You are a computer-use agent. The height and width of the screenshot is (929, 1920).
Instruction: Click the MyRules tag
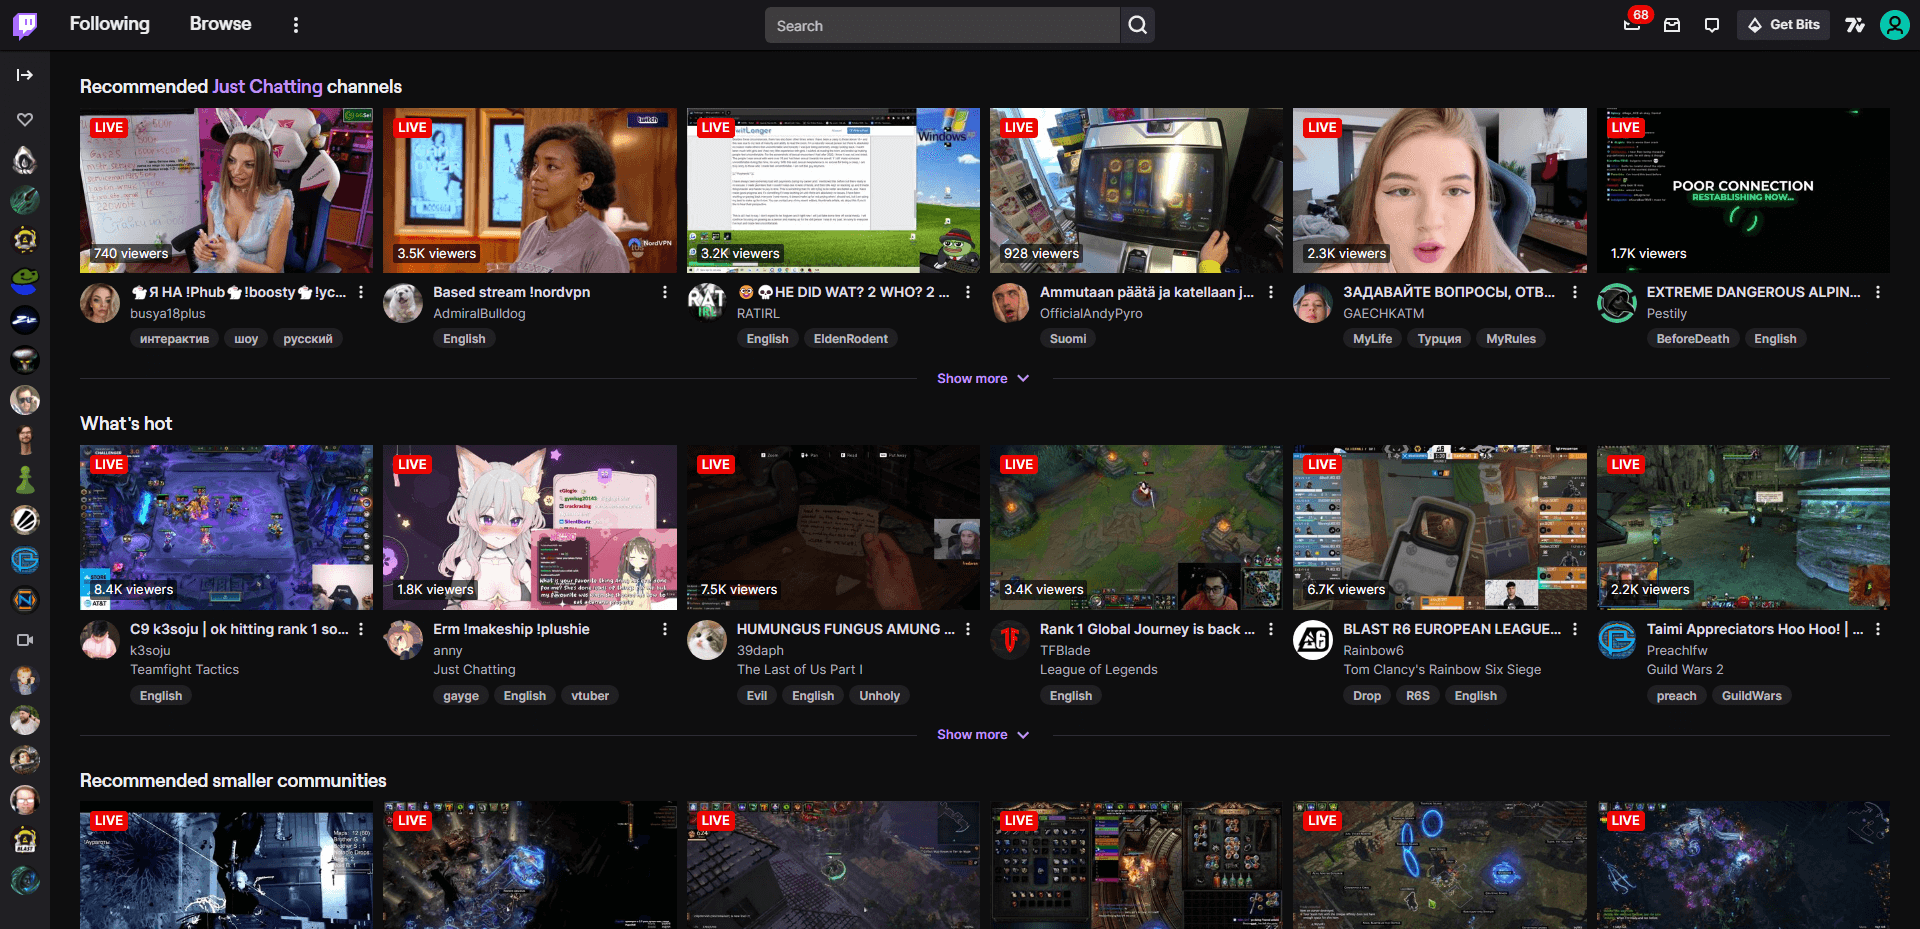1510,339
